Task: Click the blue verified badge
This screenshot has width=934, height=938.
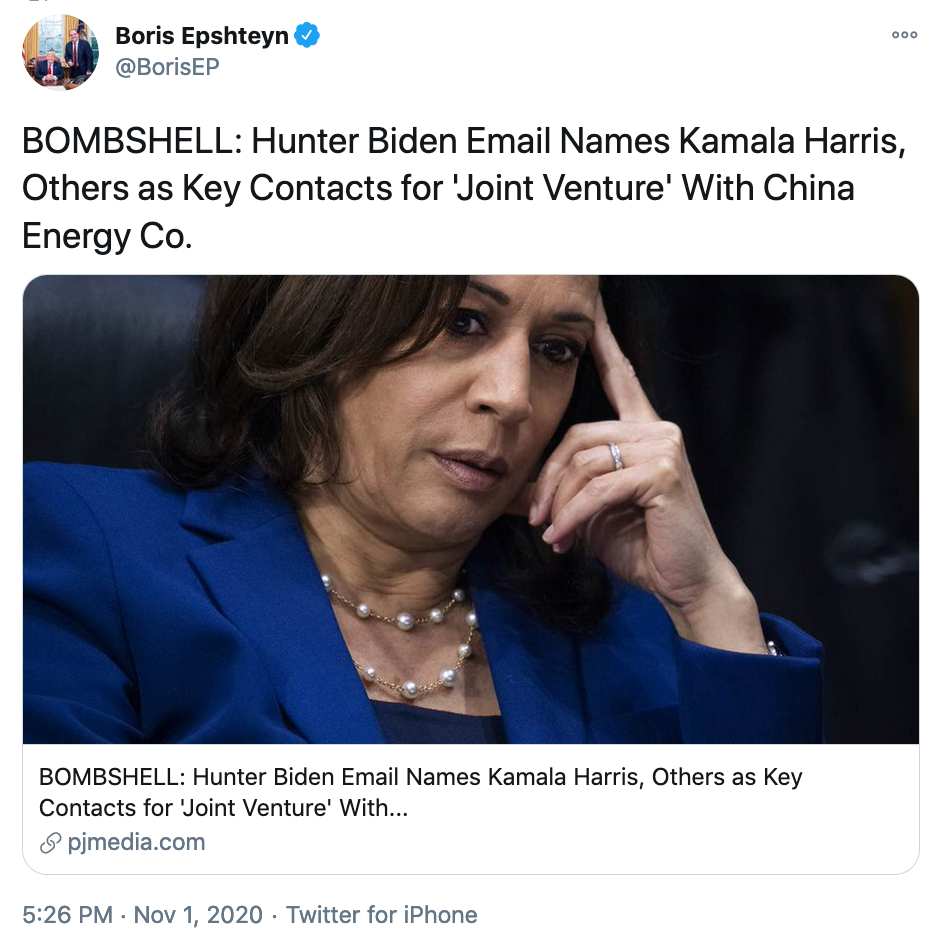Action: point(308,36)
